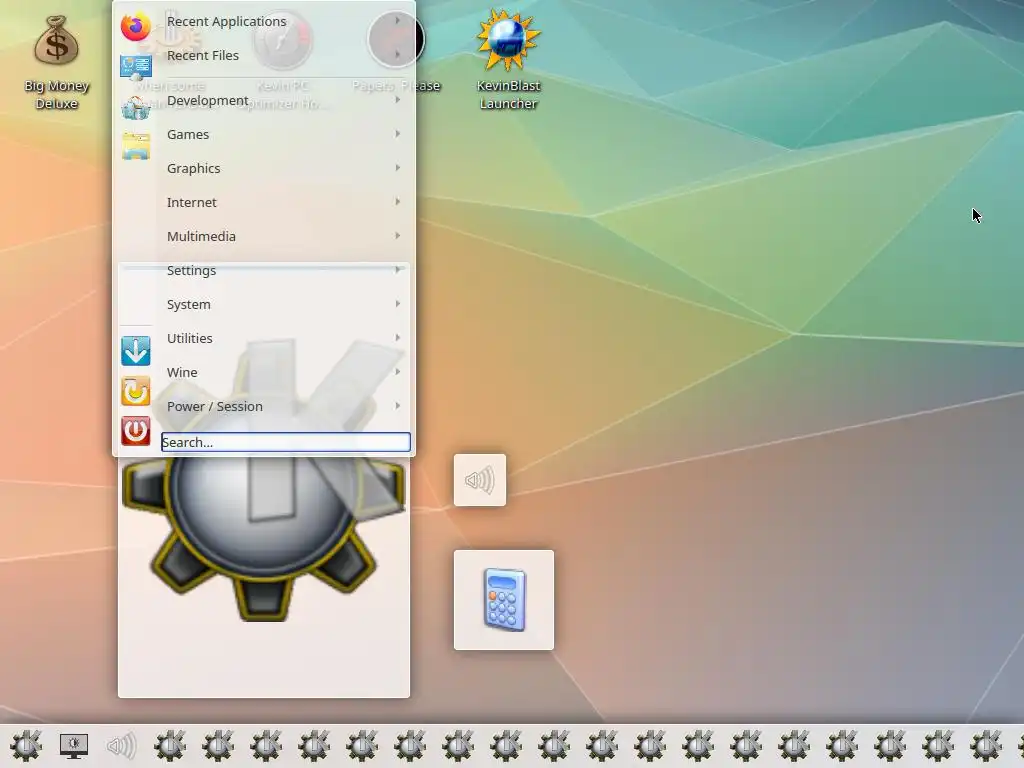Focus the Search... input field
The width and height of the screenshot is (1024, 768).
pyautogui.click(x=285, y=442)
